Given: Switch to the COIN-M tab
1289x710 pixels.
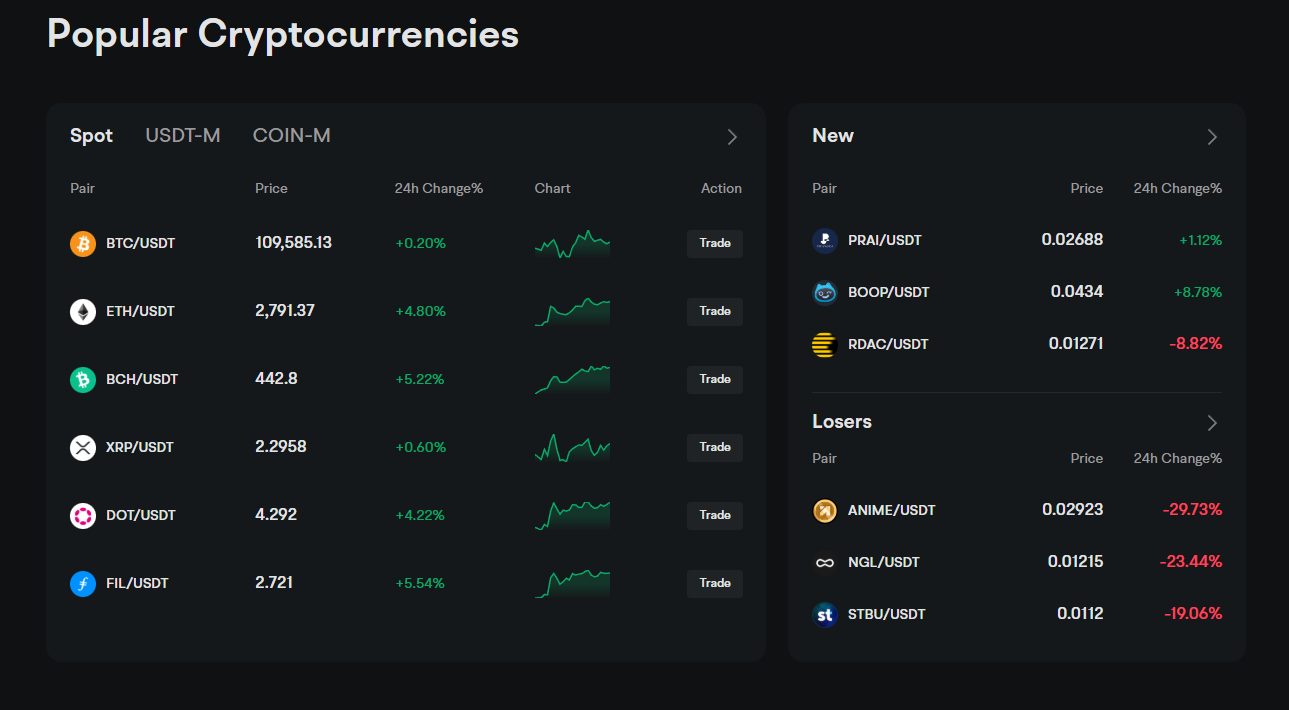Looking at the screenshot, I should tap(291, 135).
